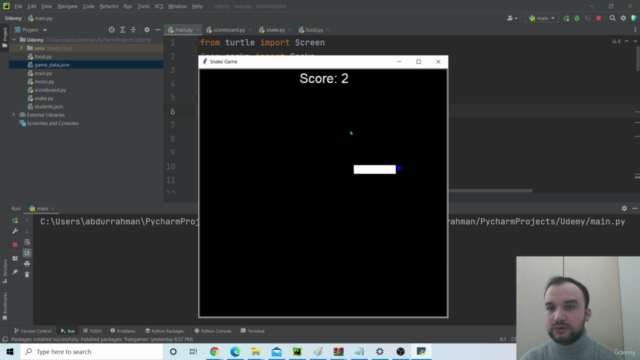Click the Expand All icon in Project panel
This screenshot has height=360, width=640.
pyautogui.click(x=122, y=30)
